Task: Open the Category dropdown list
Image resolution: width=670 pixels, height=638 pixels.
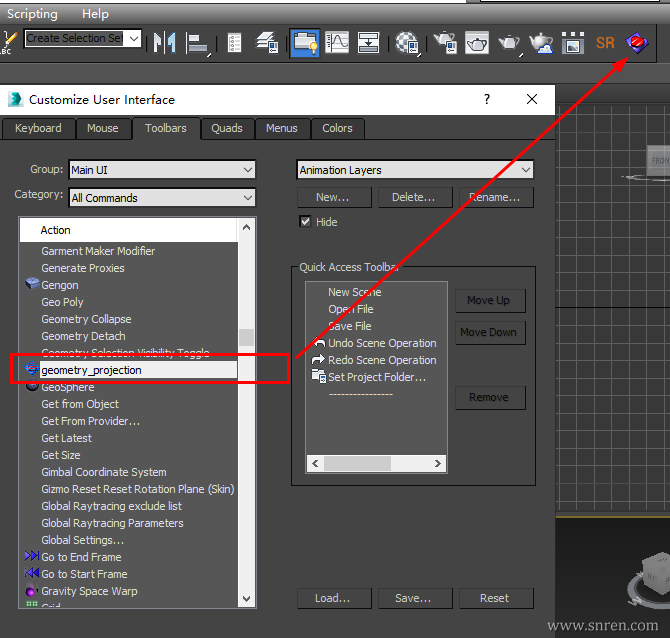Action: click(x=248, y=198)
